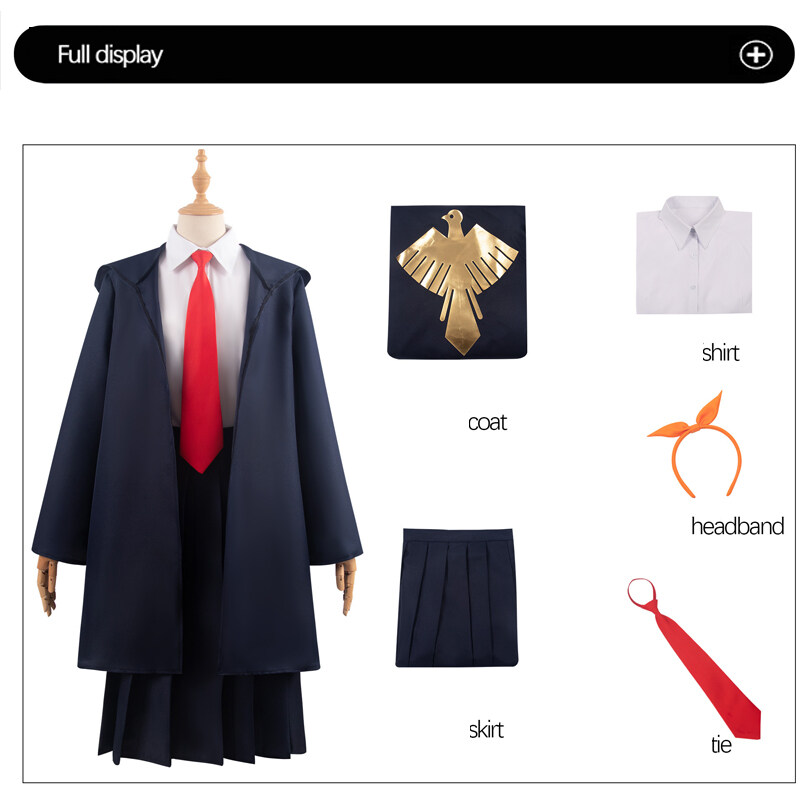The width and height of the screenshot is (800, 800).
Task: Select the orange bow headband image
Action: click(x=694, y=445)
